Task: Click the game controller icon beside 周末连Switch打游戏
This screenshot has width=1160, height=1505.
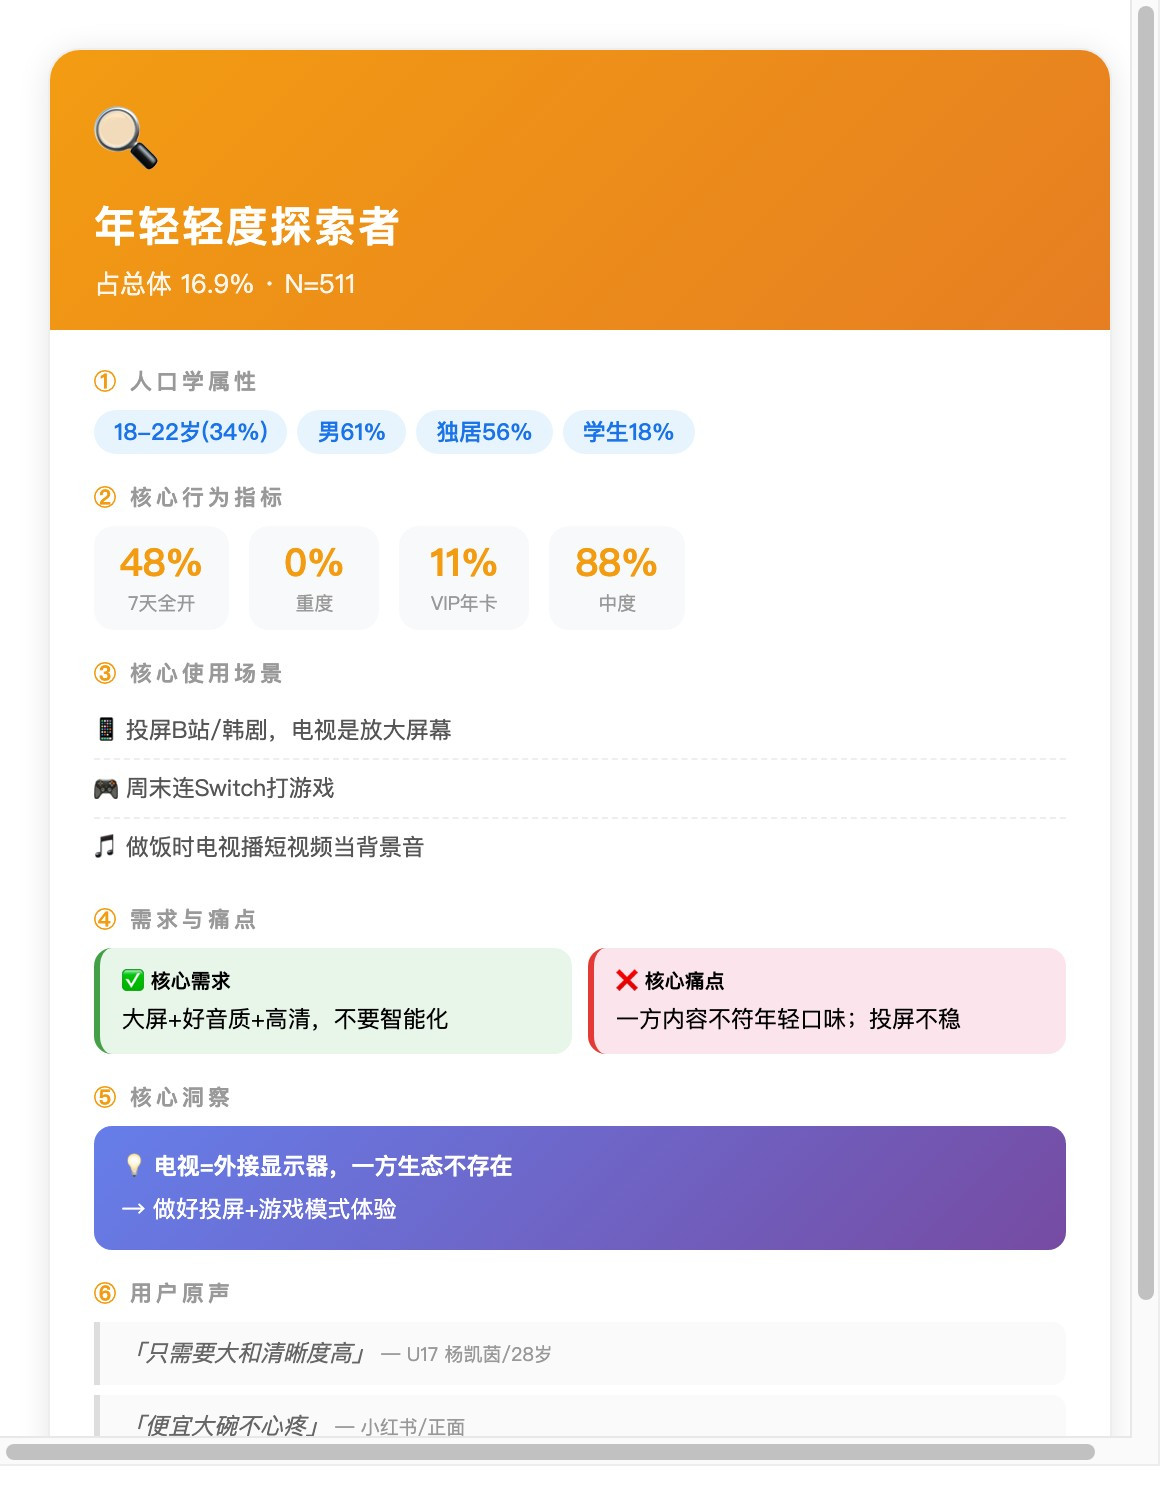Action: click(x=105, y=789)
